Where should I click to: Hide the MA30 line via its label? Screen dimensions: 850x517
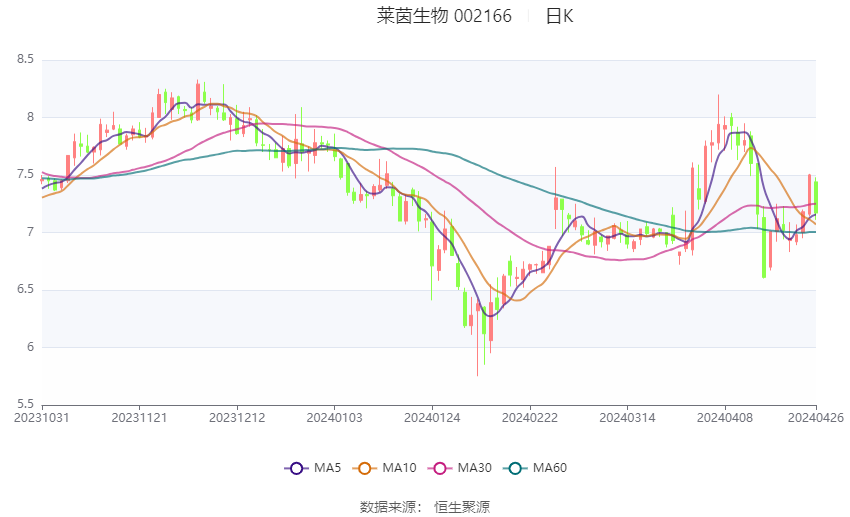point(474,468)
